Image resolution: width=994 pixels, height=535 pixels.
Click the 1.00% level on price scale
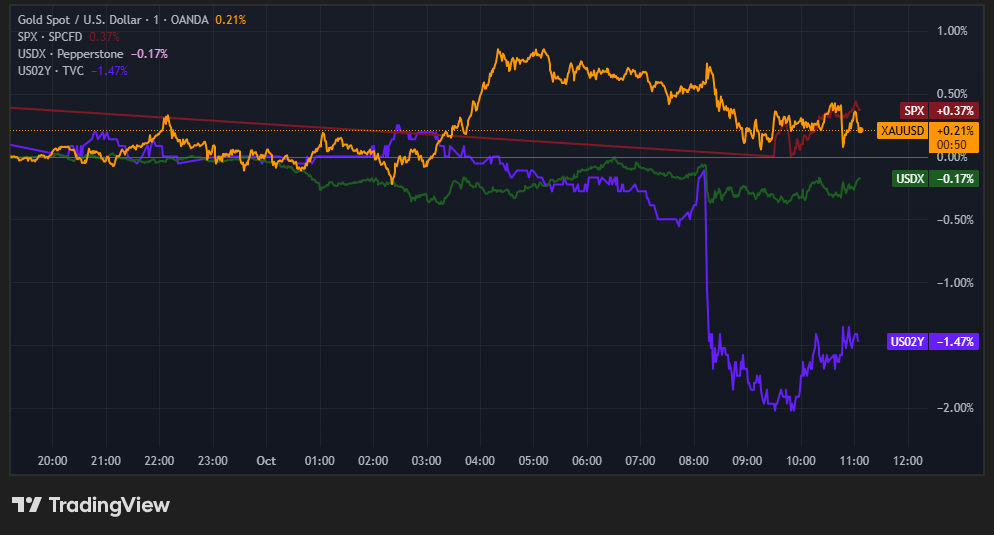(x=951, y=31)
